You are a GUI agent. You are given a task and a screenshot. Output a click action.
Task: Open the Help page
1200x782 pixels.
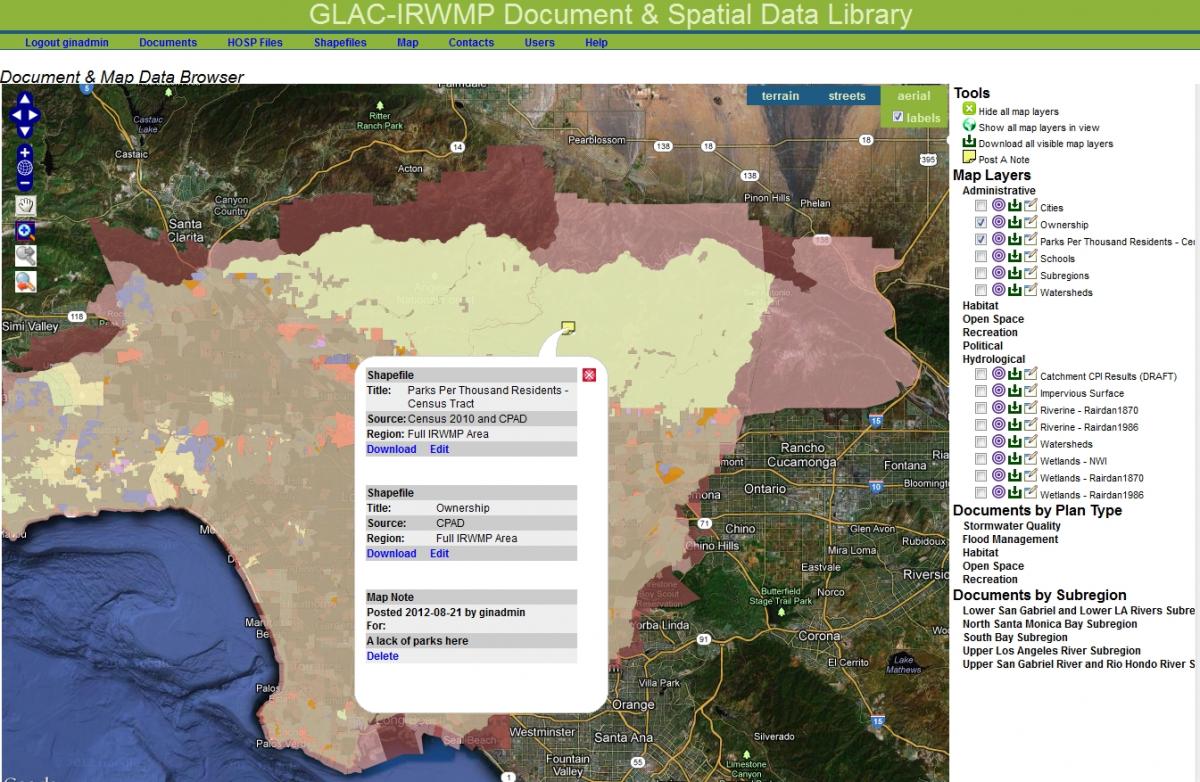click(x=596, y=43)
